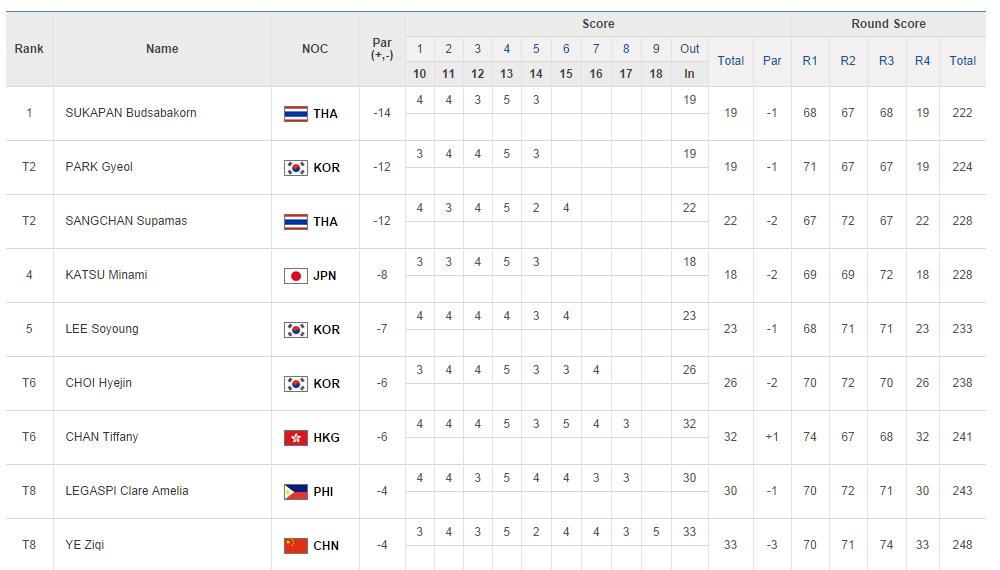Click China flag for YE Ziqi
The width and height of the screenshot is (1000, 570).
(x=295, y=546)
